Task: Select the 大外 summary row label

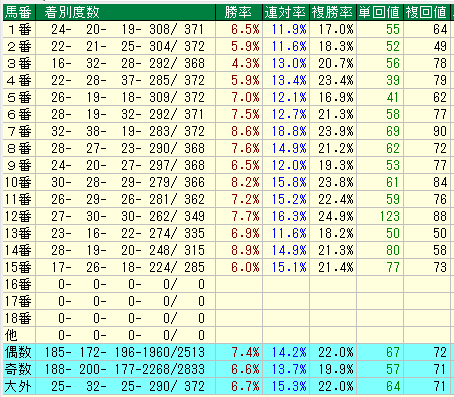Action: [x=18, y=387]
